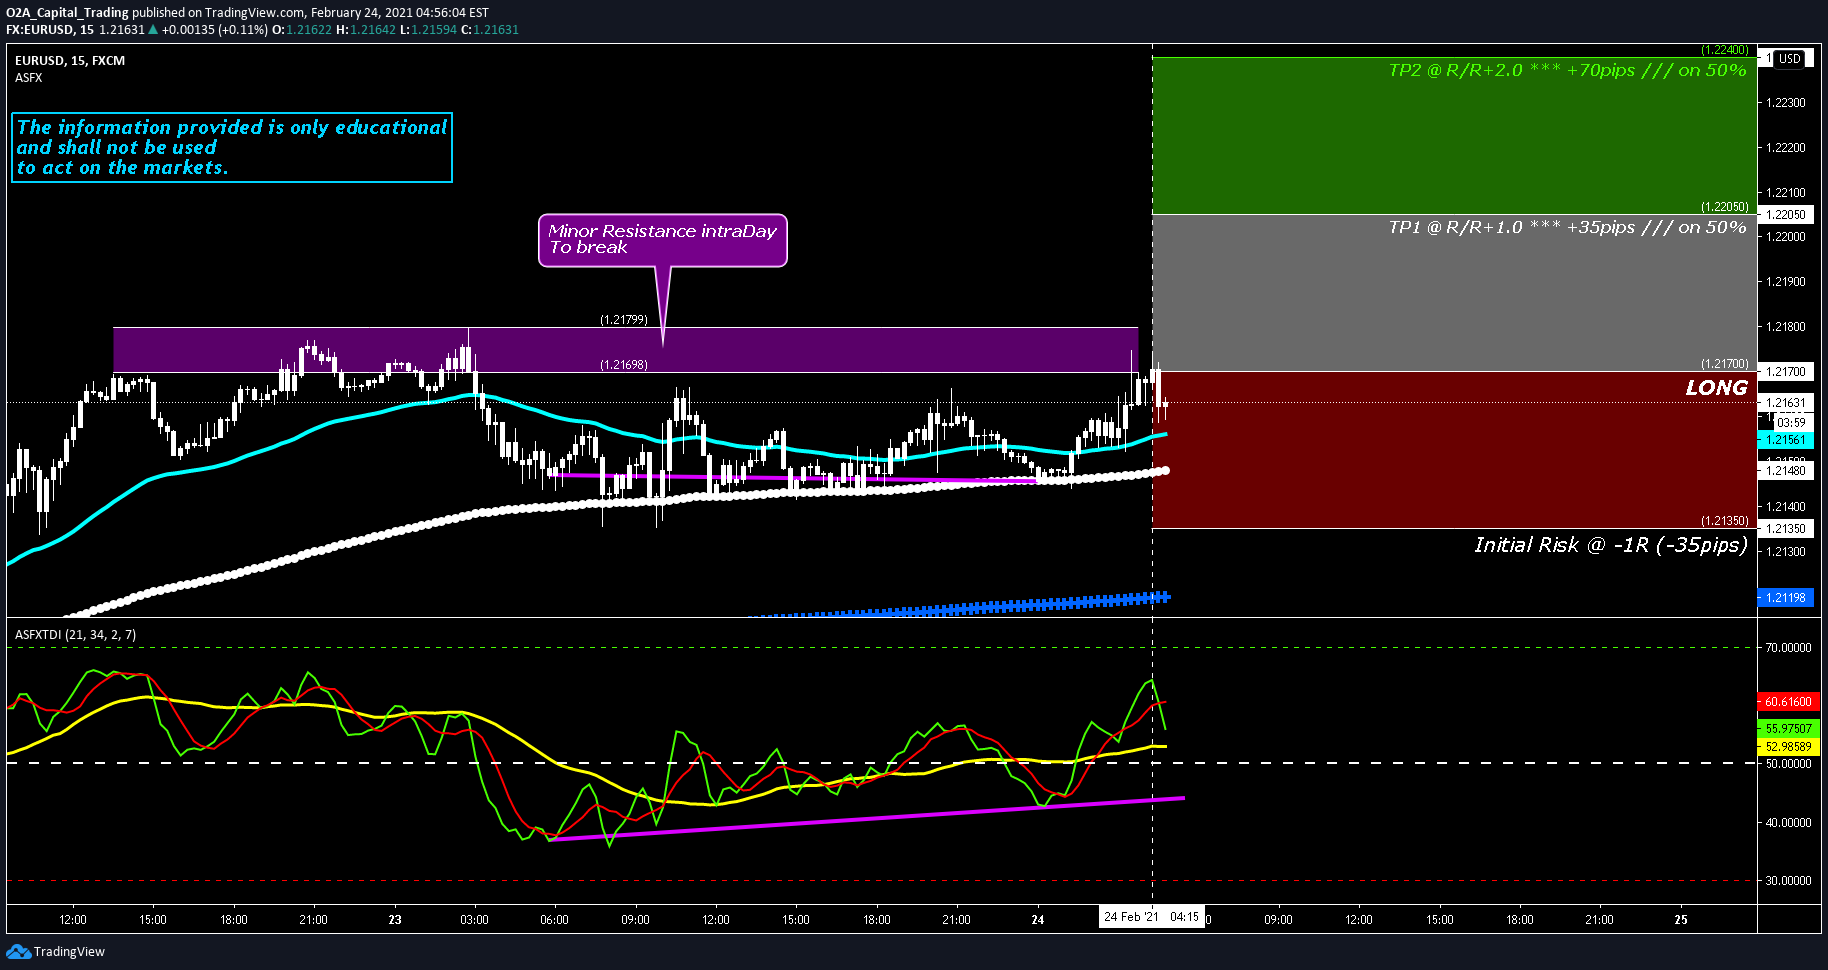Click the (1.22400) top target label
This screenshot has height=970, width=1828.
(x=1725, y=50)
